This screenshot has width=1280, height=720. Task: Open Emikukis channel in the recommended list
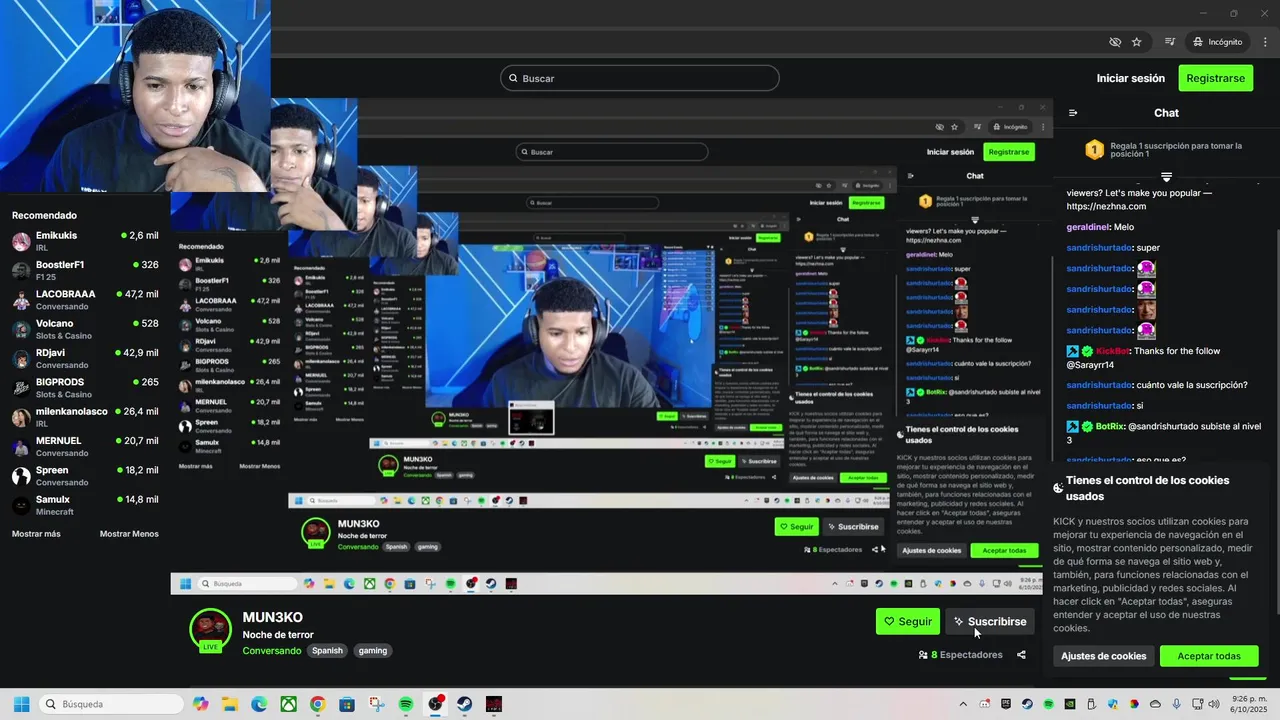85,242
